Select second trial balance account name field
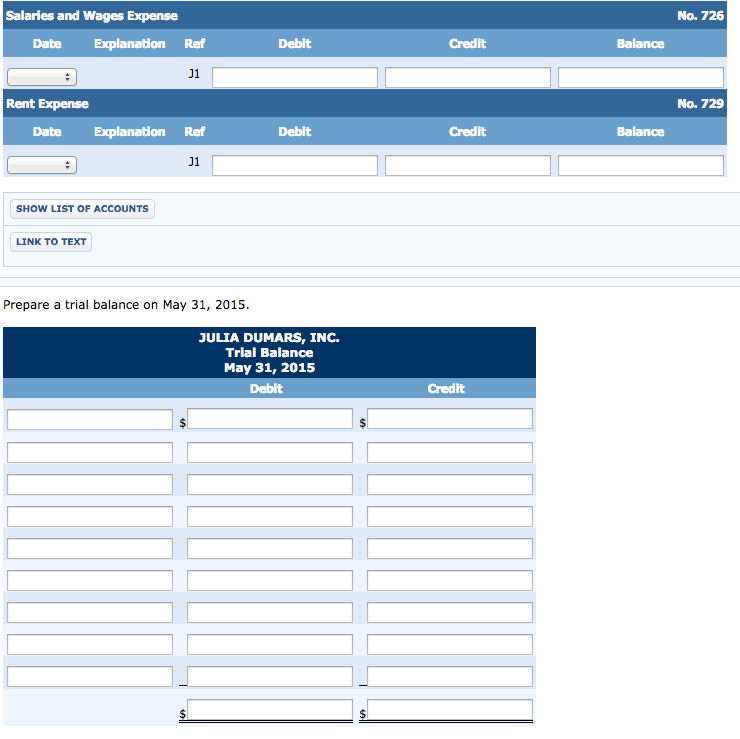This screenshot has height=739, width=740. tap(90, 453)
